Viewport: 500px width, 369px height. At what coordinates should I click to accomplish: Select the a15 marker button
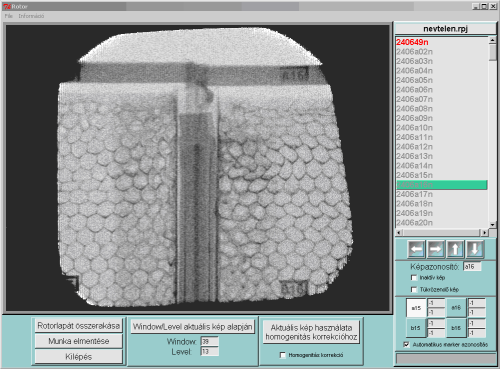coord(416,308)
